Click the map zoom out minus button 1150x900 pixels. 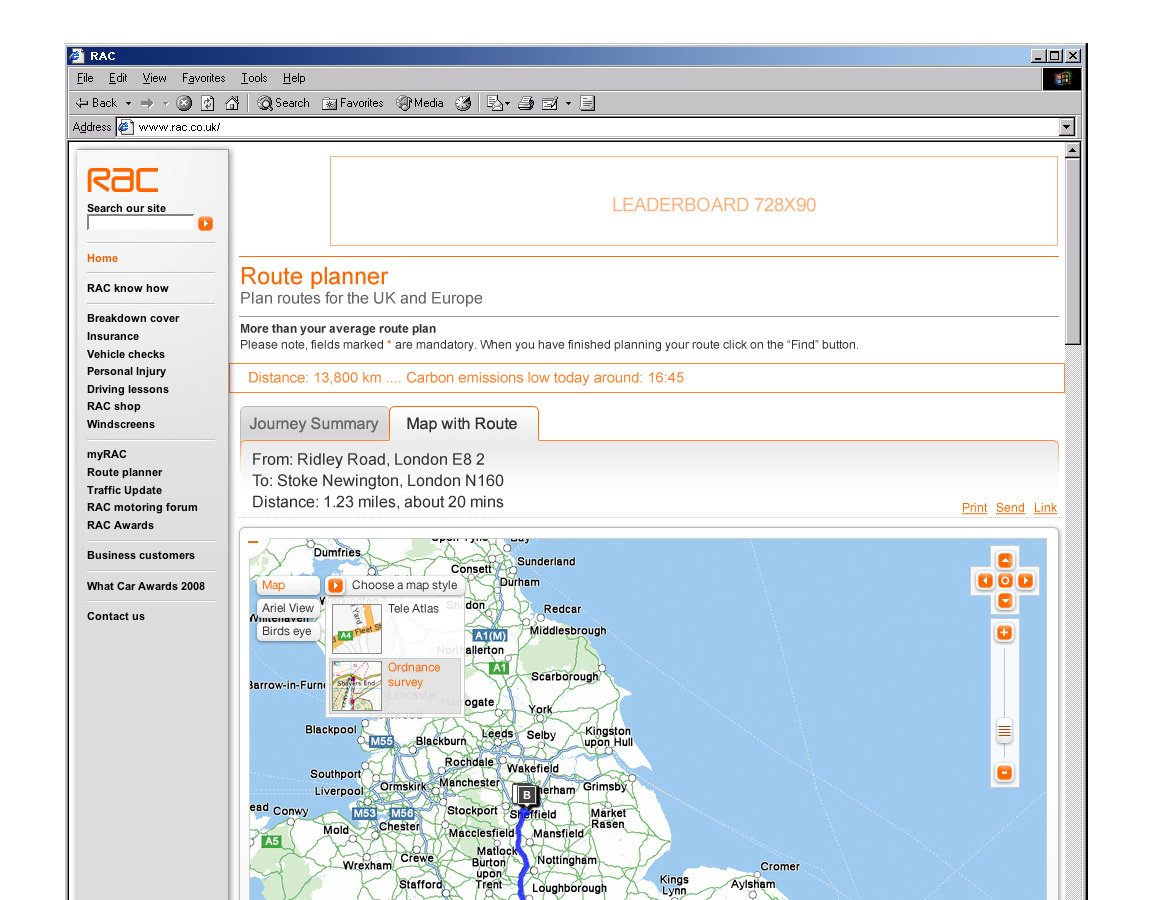point(1004,773)
